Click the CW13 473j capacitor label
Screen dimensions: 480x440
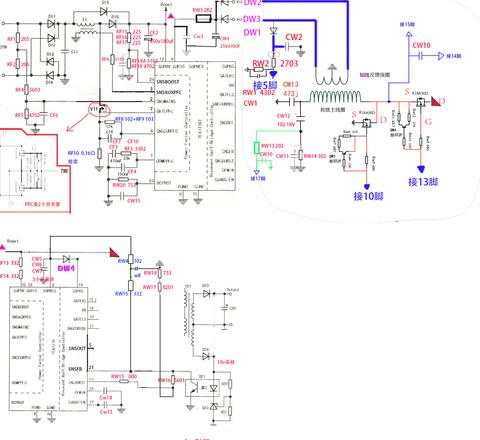[x=291, y=89]
